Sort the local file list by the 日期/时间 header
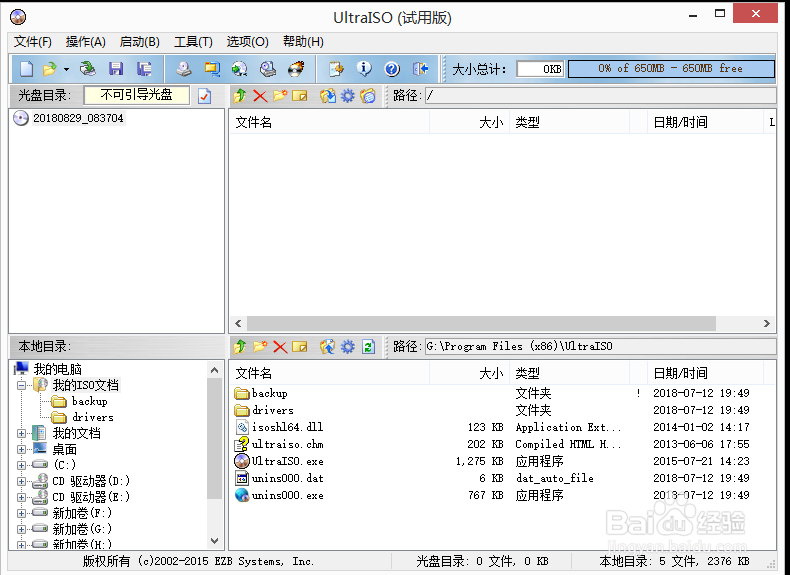The width and height of the screenshot is (790, 575). [x=705, y=373]
